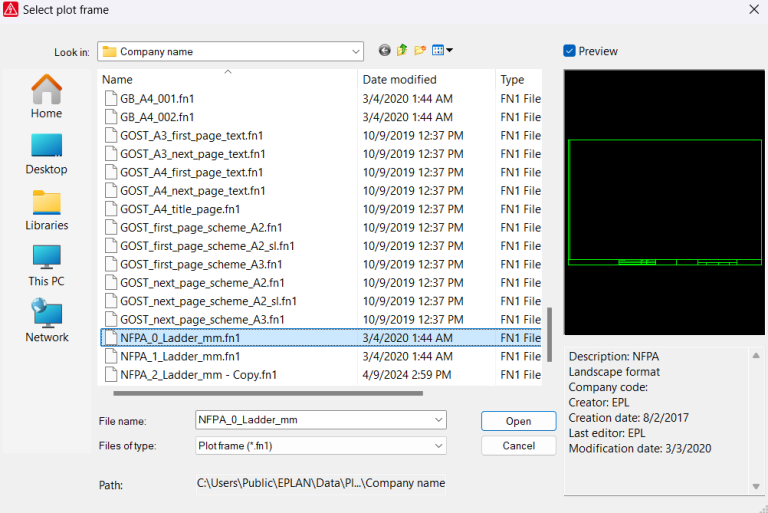Select file icon of GB_A4_001.fn1
Image resolution: width=768 pixels, height=513 pixels.
[x=111, y=98]
